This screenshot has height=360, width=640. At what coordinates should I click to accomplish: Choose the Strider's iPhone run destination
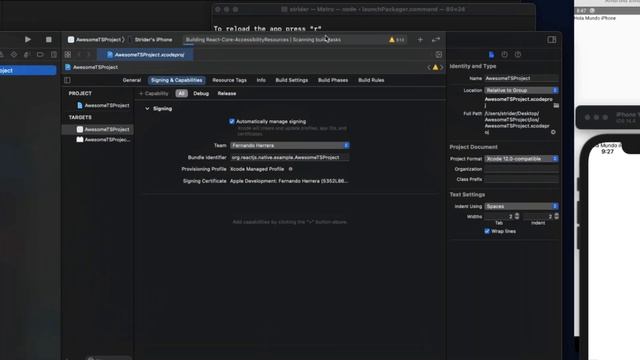(x=153, y=40)
